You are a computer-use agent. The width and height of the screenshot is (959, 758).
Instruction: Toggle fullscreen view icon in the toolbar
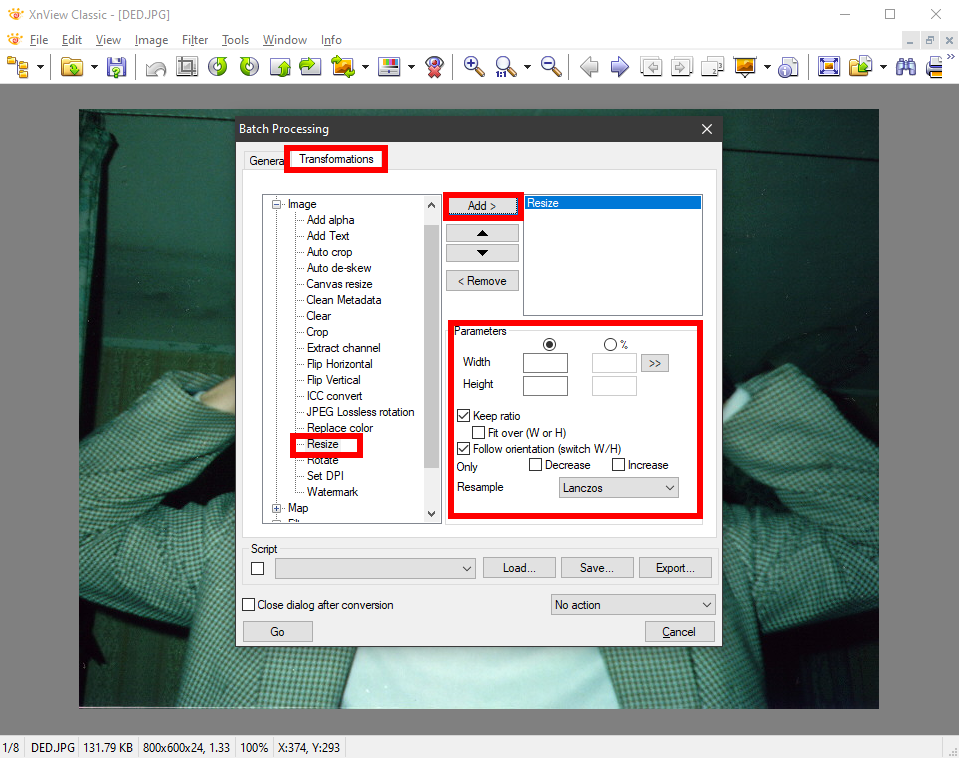[828, 67]
